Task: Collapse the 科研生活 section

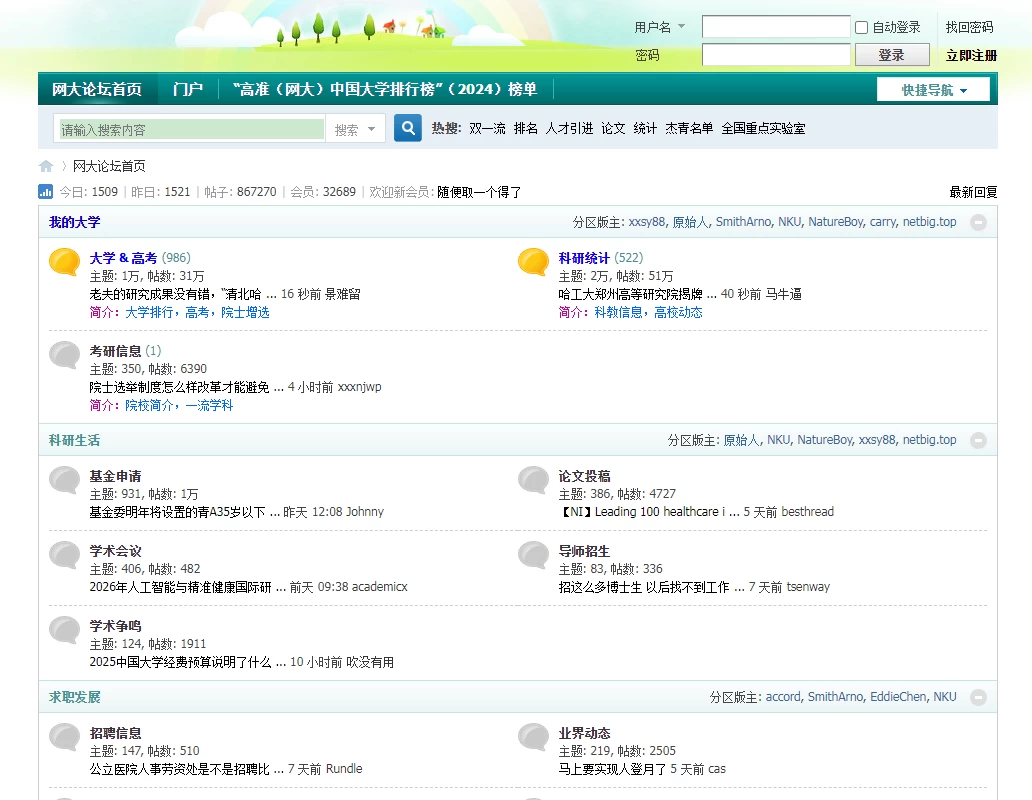Action: (978, 440)
